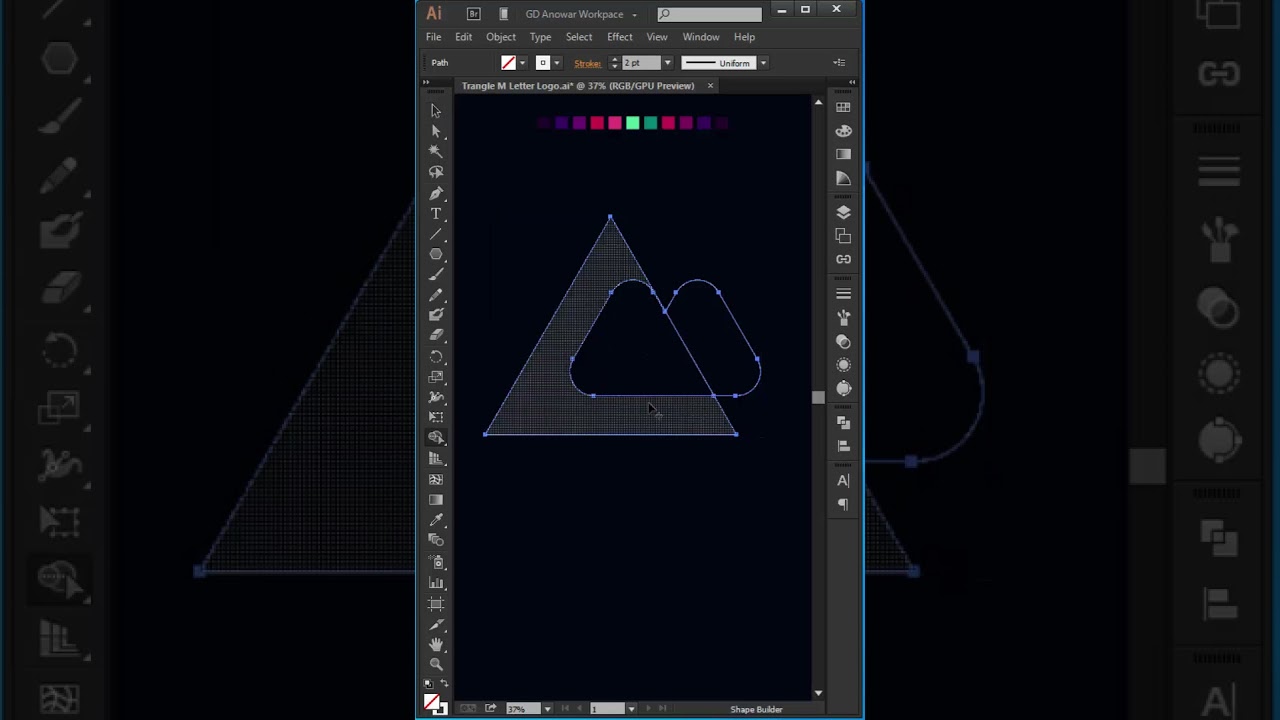Open the control panel options menu
The width and height of the screenshot is (1280, 720).
click(839, 63)
